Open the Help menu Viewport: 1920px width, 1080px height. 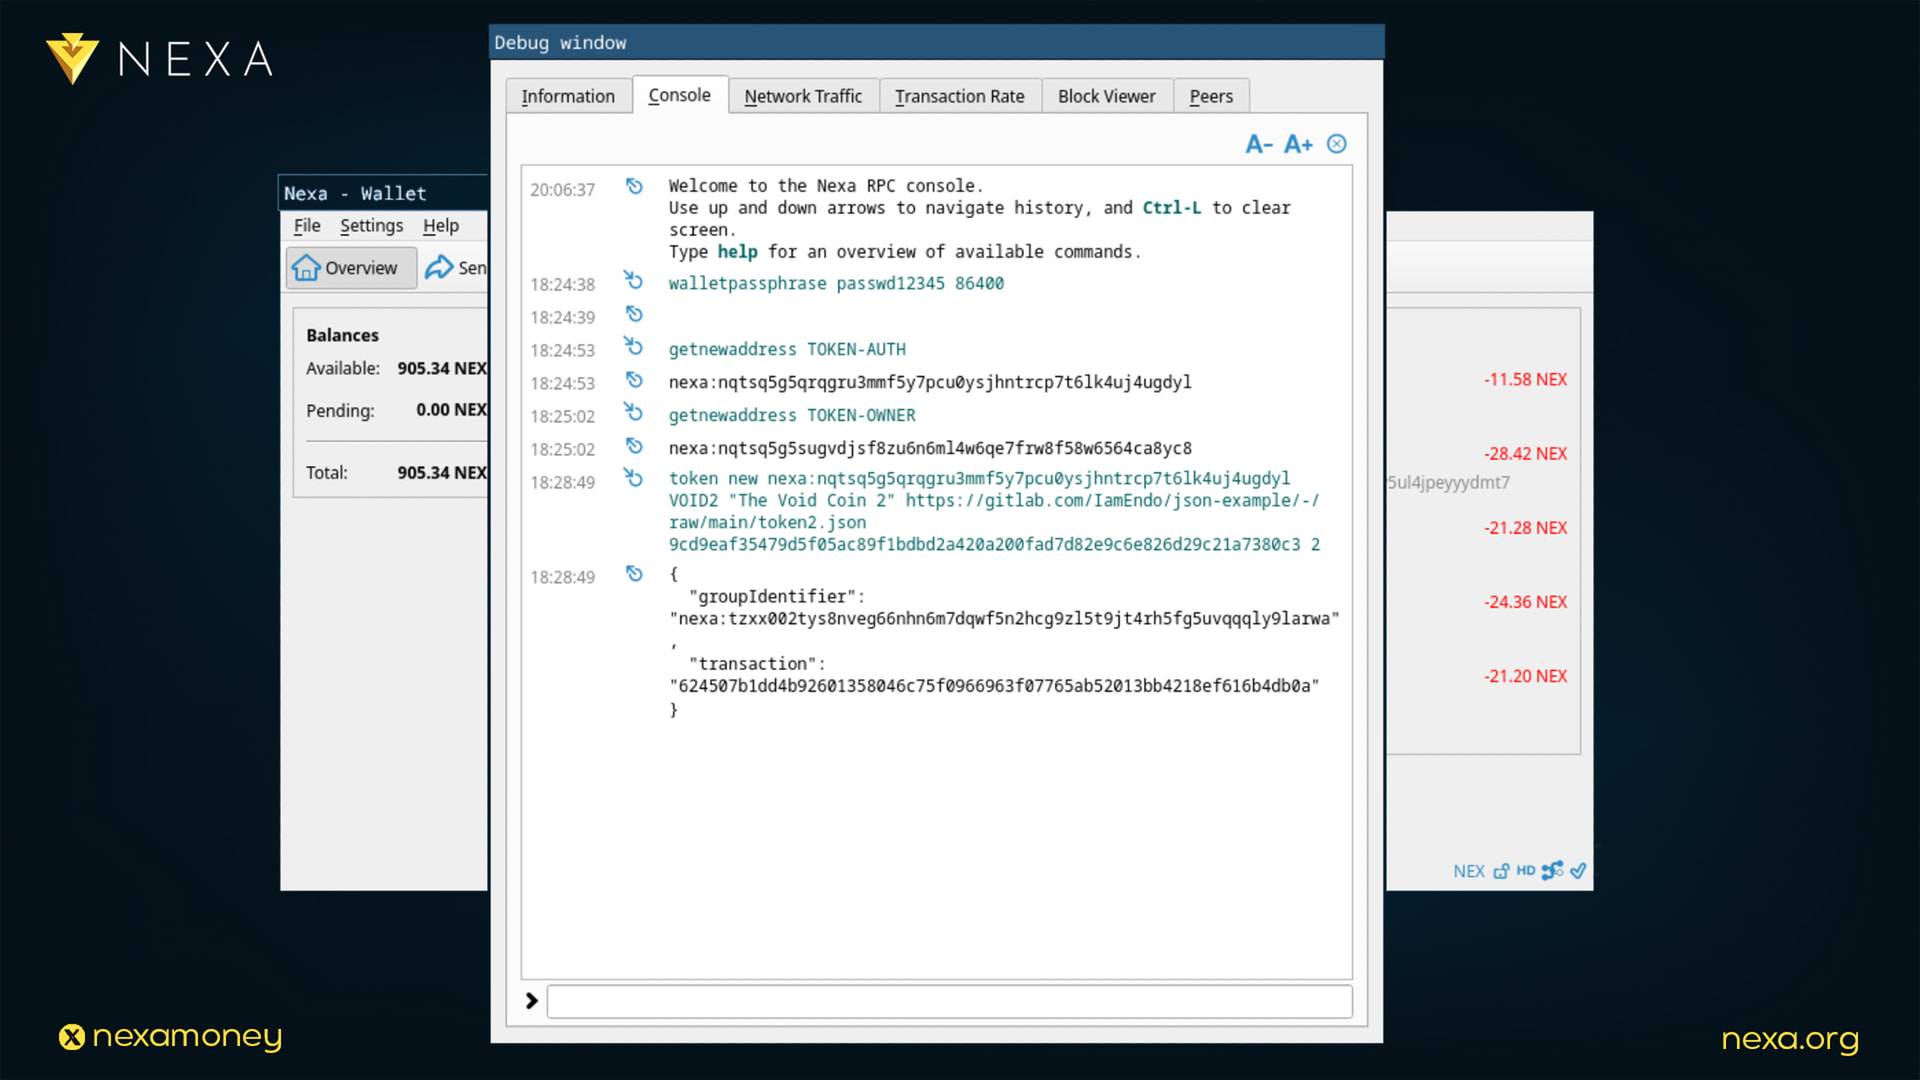click(440, 226)
